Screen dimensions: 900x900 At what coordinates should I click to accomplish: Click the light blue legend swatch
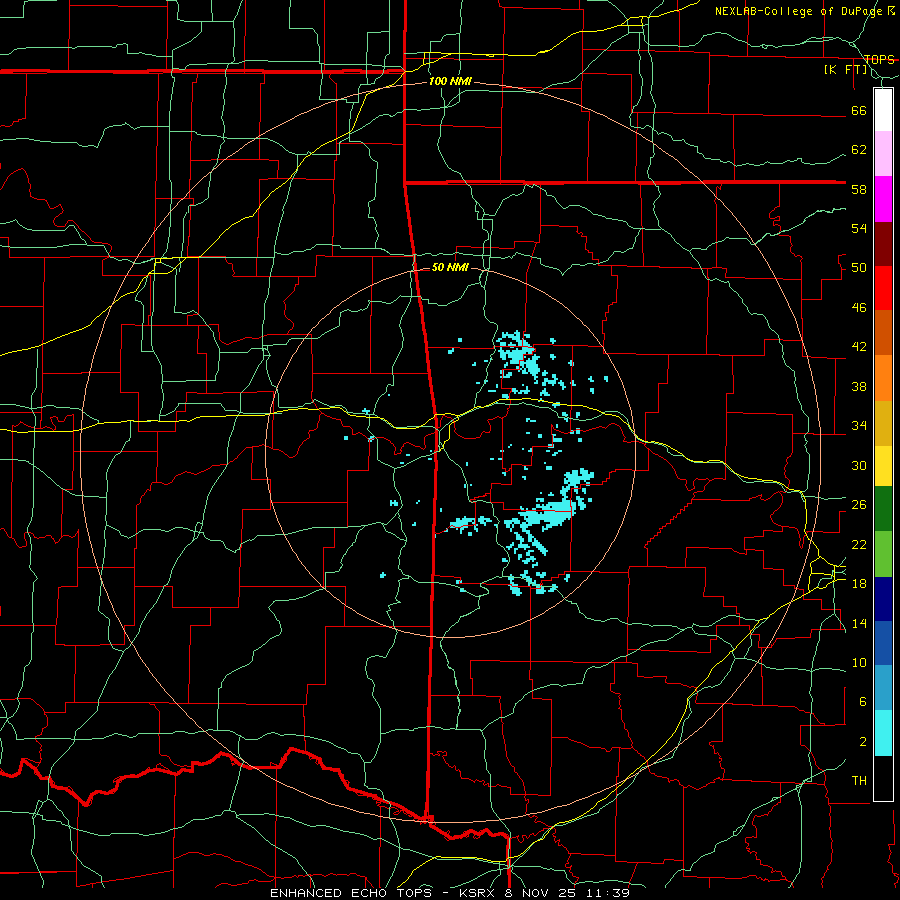[883, 688]
